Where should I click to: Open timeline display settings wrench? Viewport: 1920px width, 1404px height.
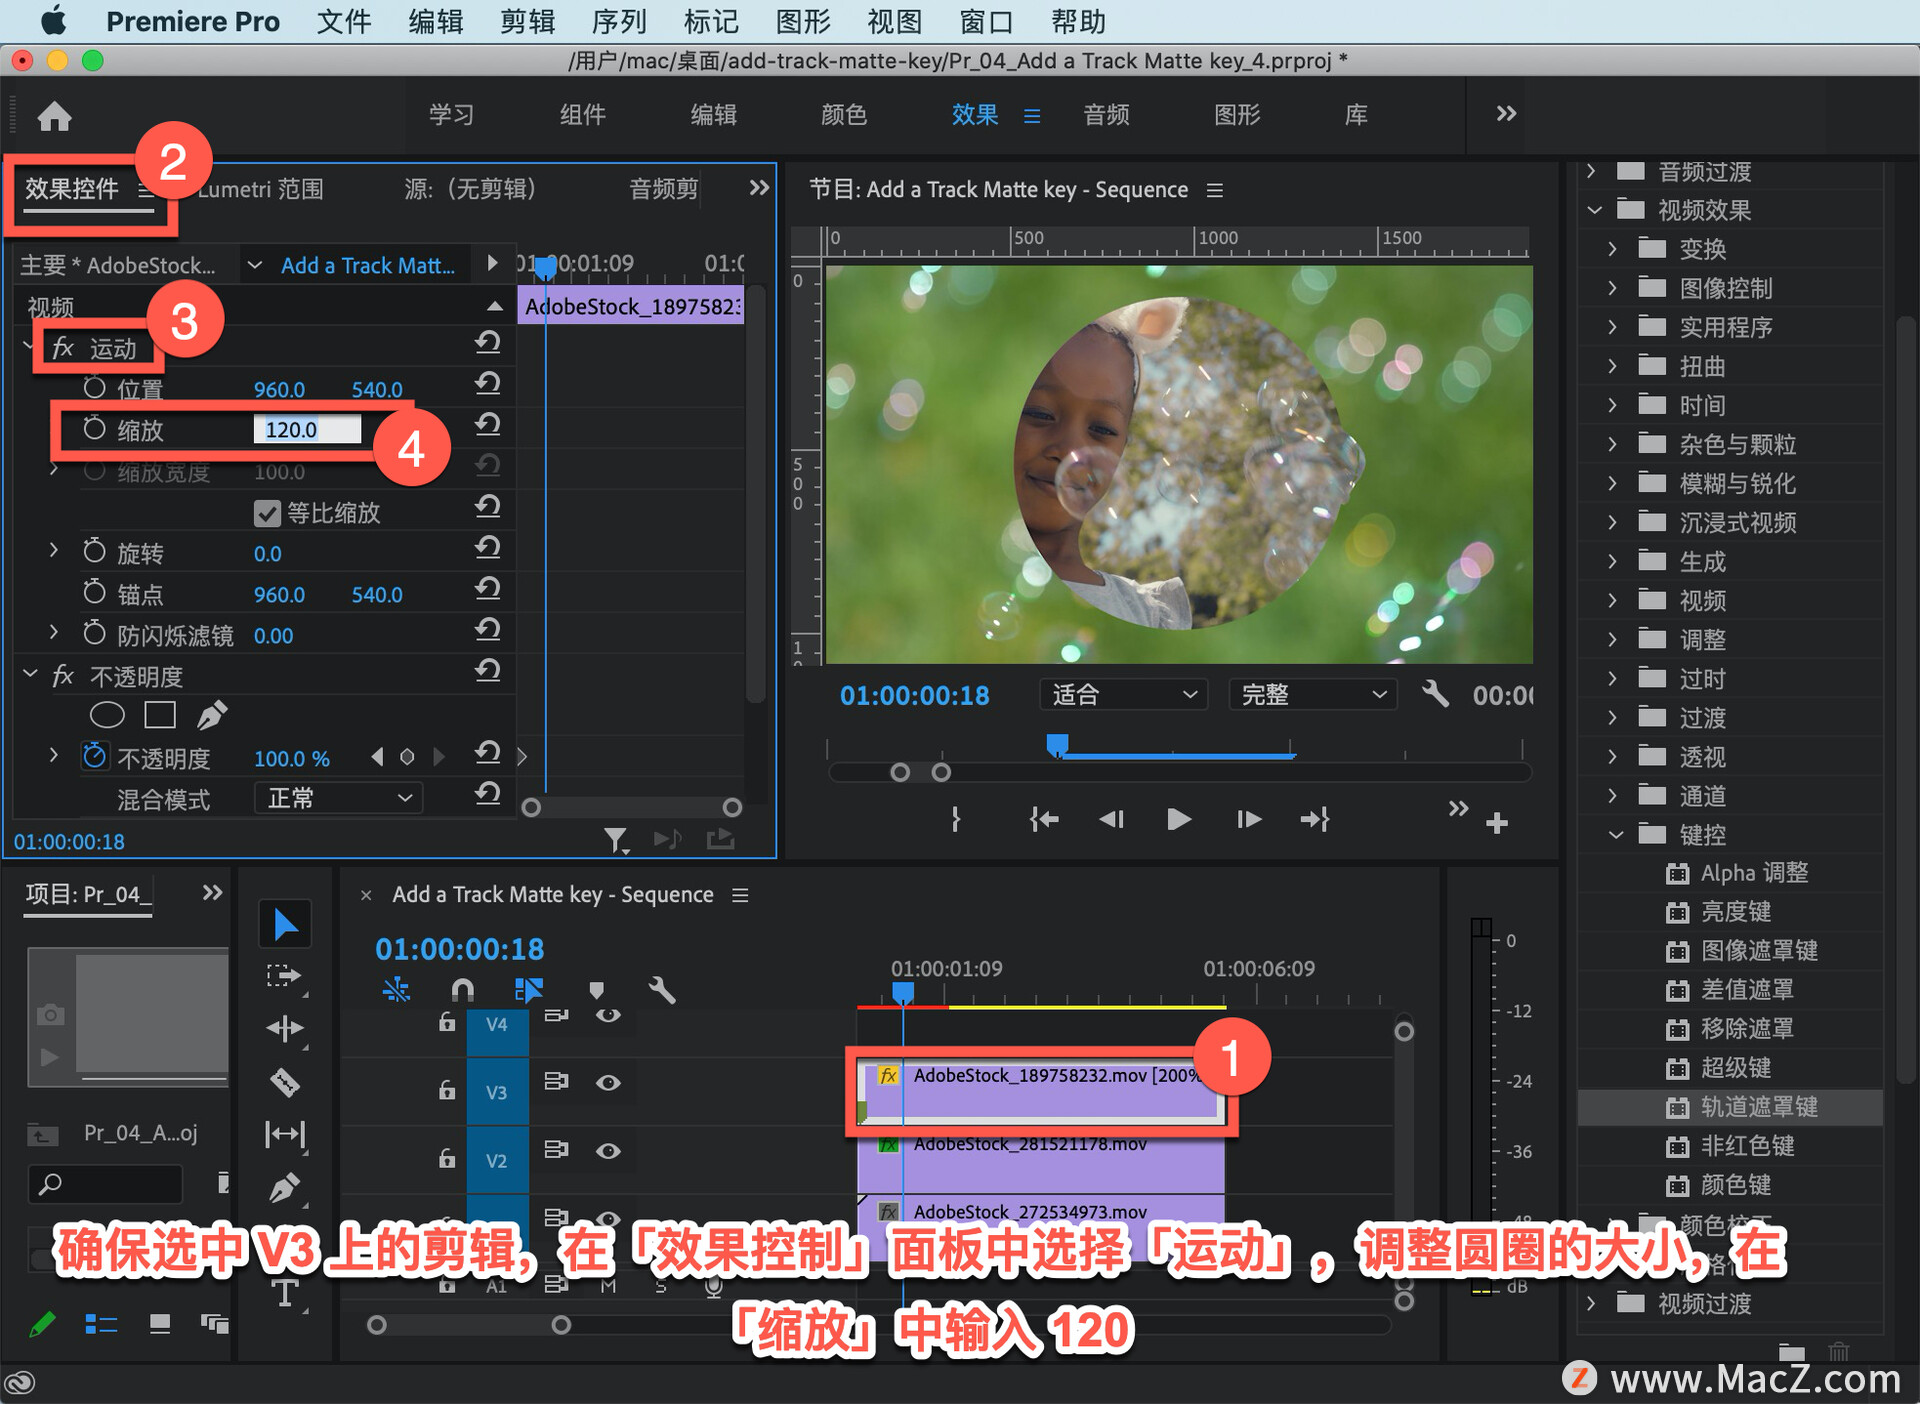662,990
